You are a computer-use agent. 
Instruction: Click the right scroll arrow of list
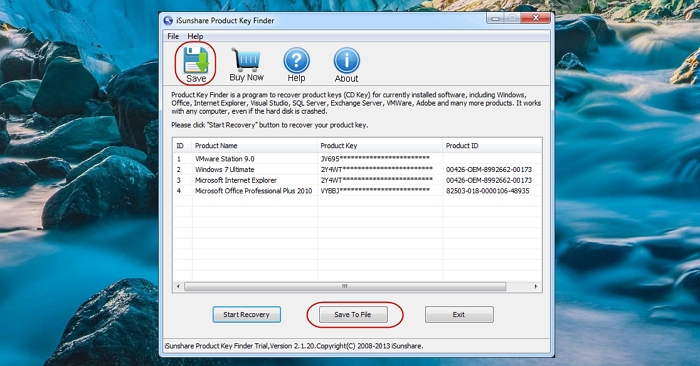[x=536, y=287]
